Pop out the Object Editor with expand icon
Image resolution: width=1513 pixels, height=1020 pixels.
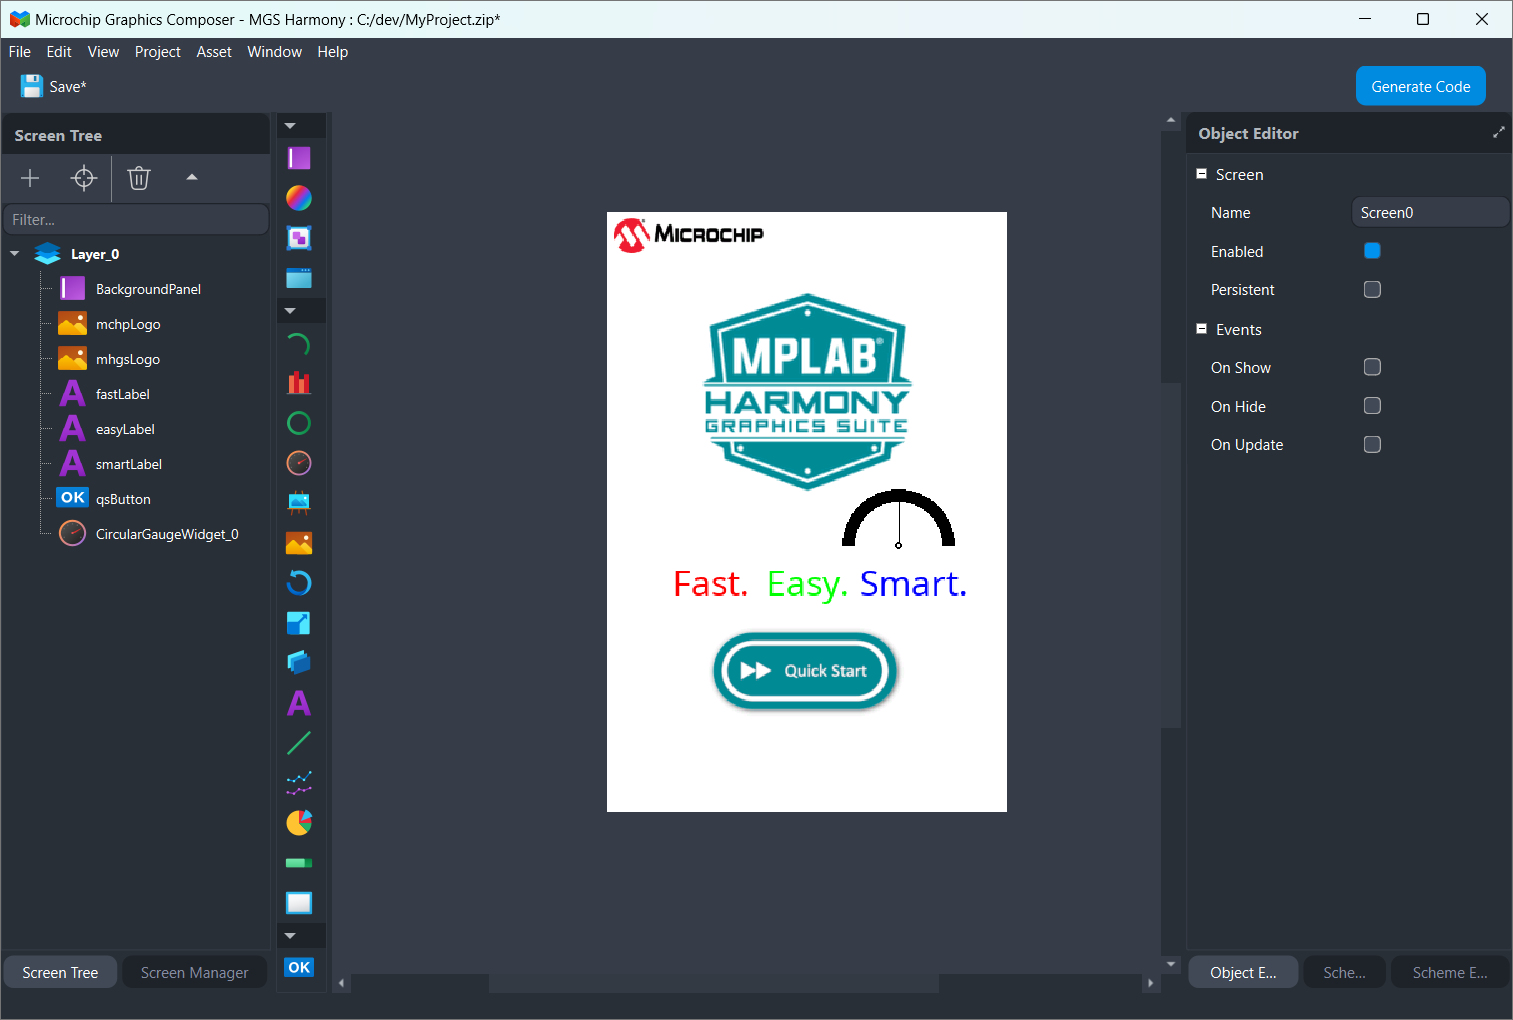coord(1498,132)
